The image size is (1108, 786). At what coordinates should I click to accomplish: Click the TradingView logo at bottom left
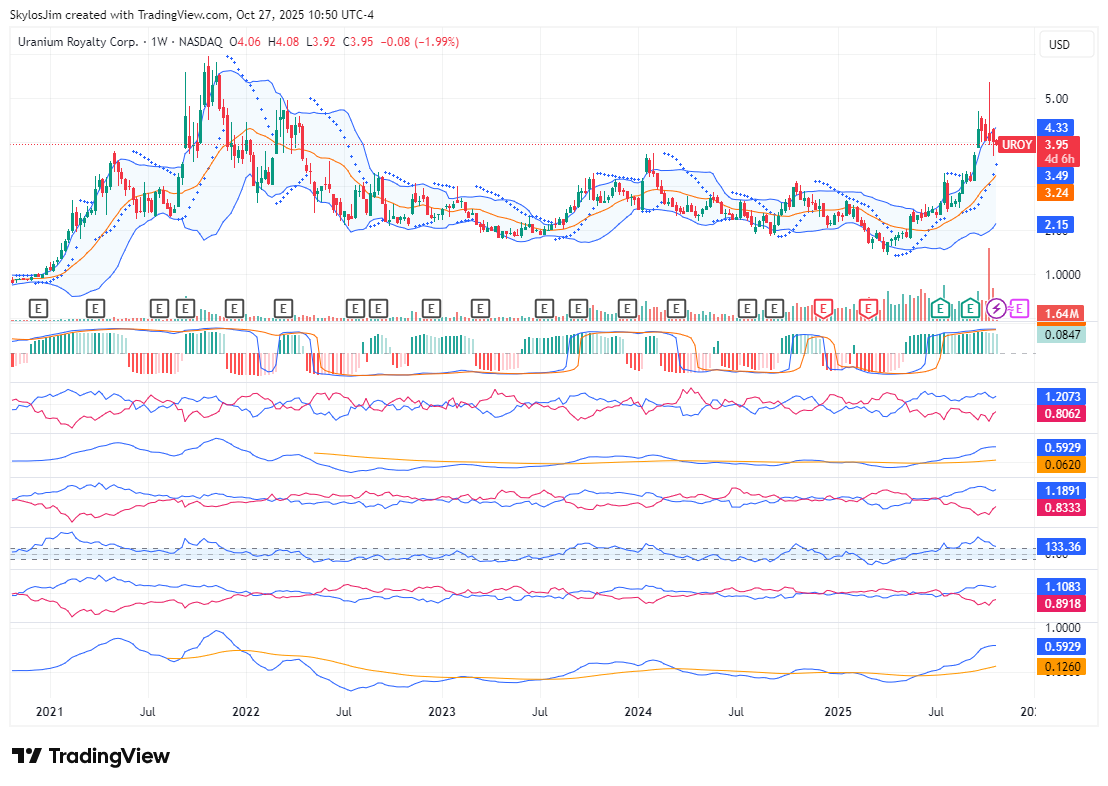(90, 756)
